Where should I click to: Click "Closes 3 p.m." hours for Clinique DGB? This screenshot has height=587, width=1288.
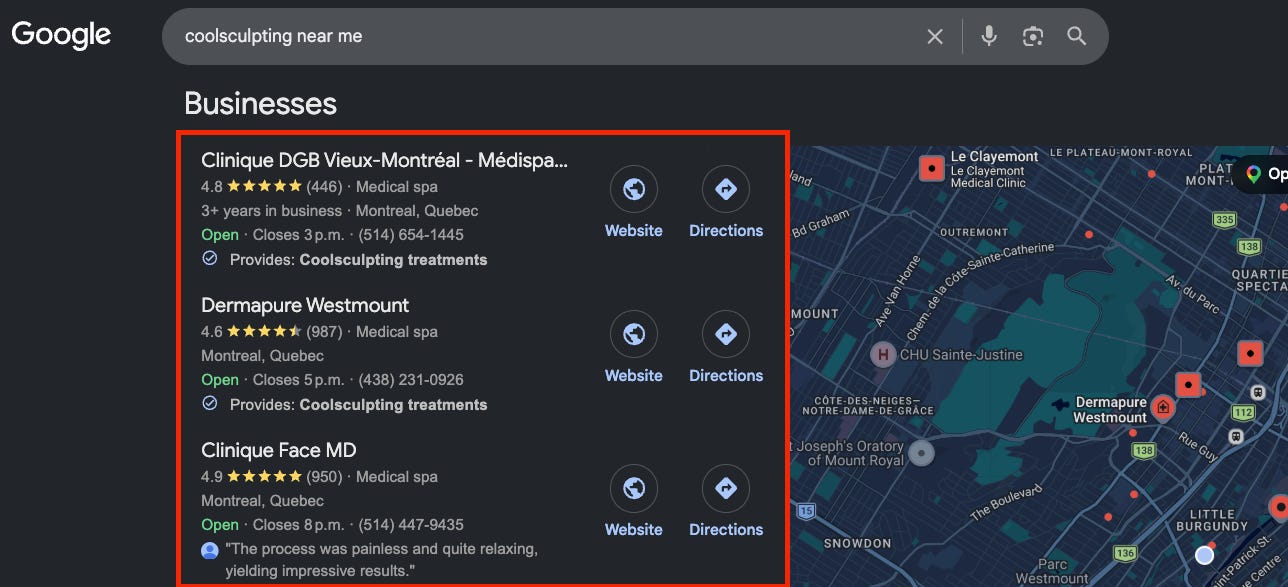[x=298, y=235]
